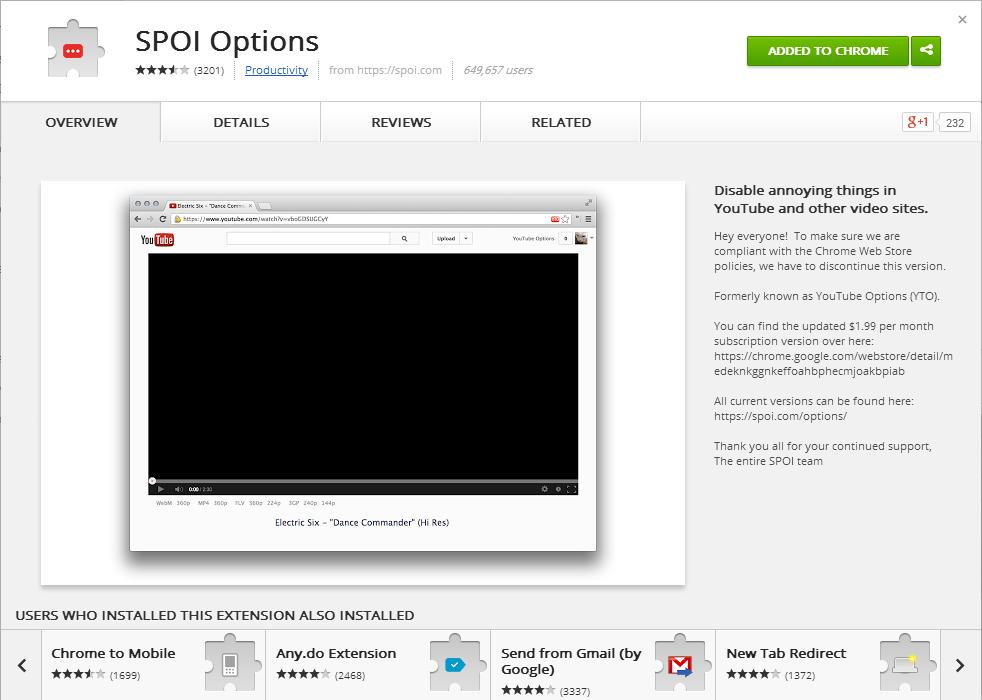Viewport: 982px width, 700px height.
Task: Click the menu icon in screenshot browser toolbar
Action: [x=589, y=219]
